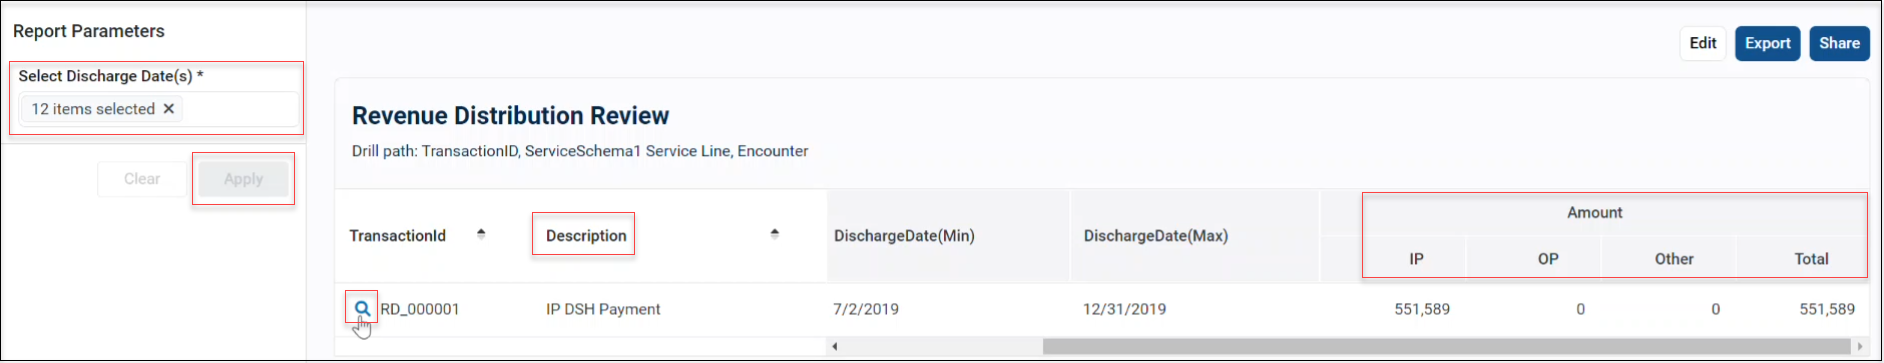This screenshot has width=1884, height=363.
Task: Click the horizontal scrollbar thumb
Action: click(1446, 347)
